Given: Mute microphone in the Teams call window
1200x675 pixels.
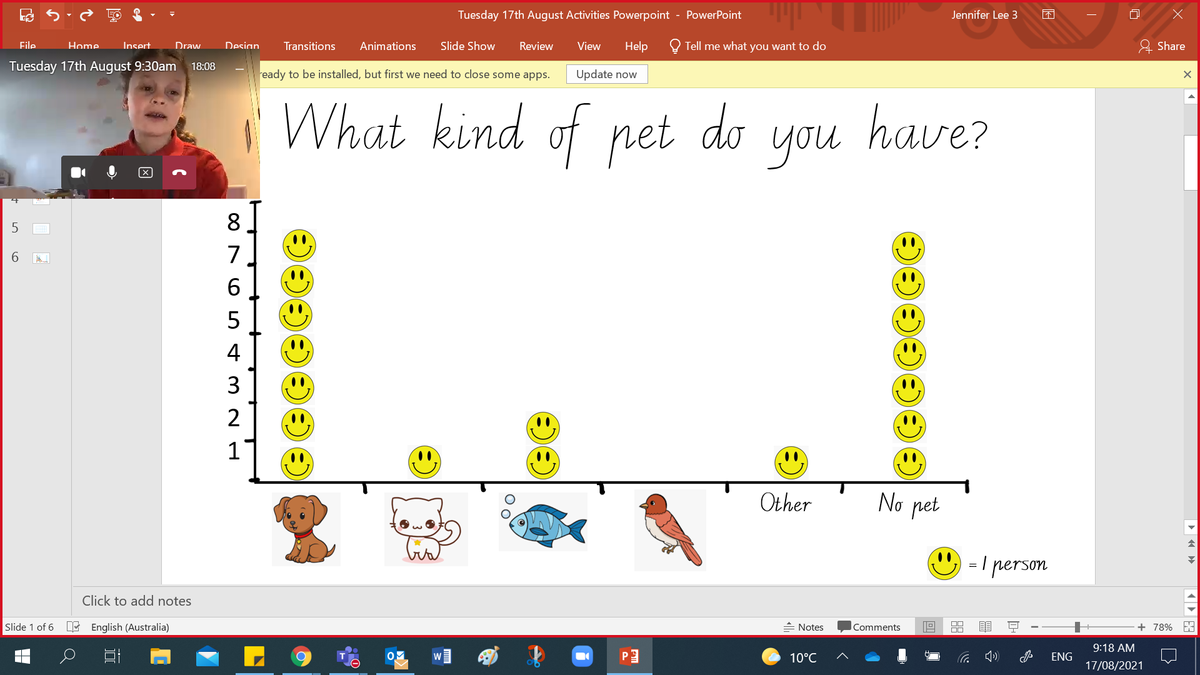Looking at the screenshot, I should click(112, 172).
